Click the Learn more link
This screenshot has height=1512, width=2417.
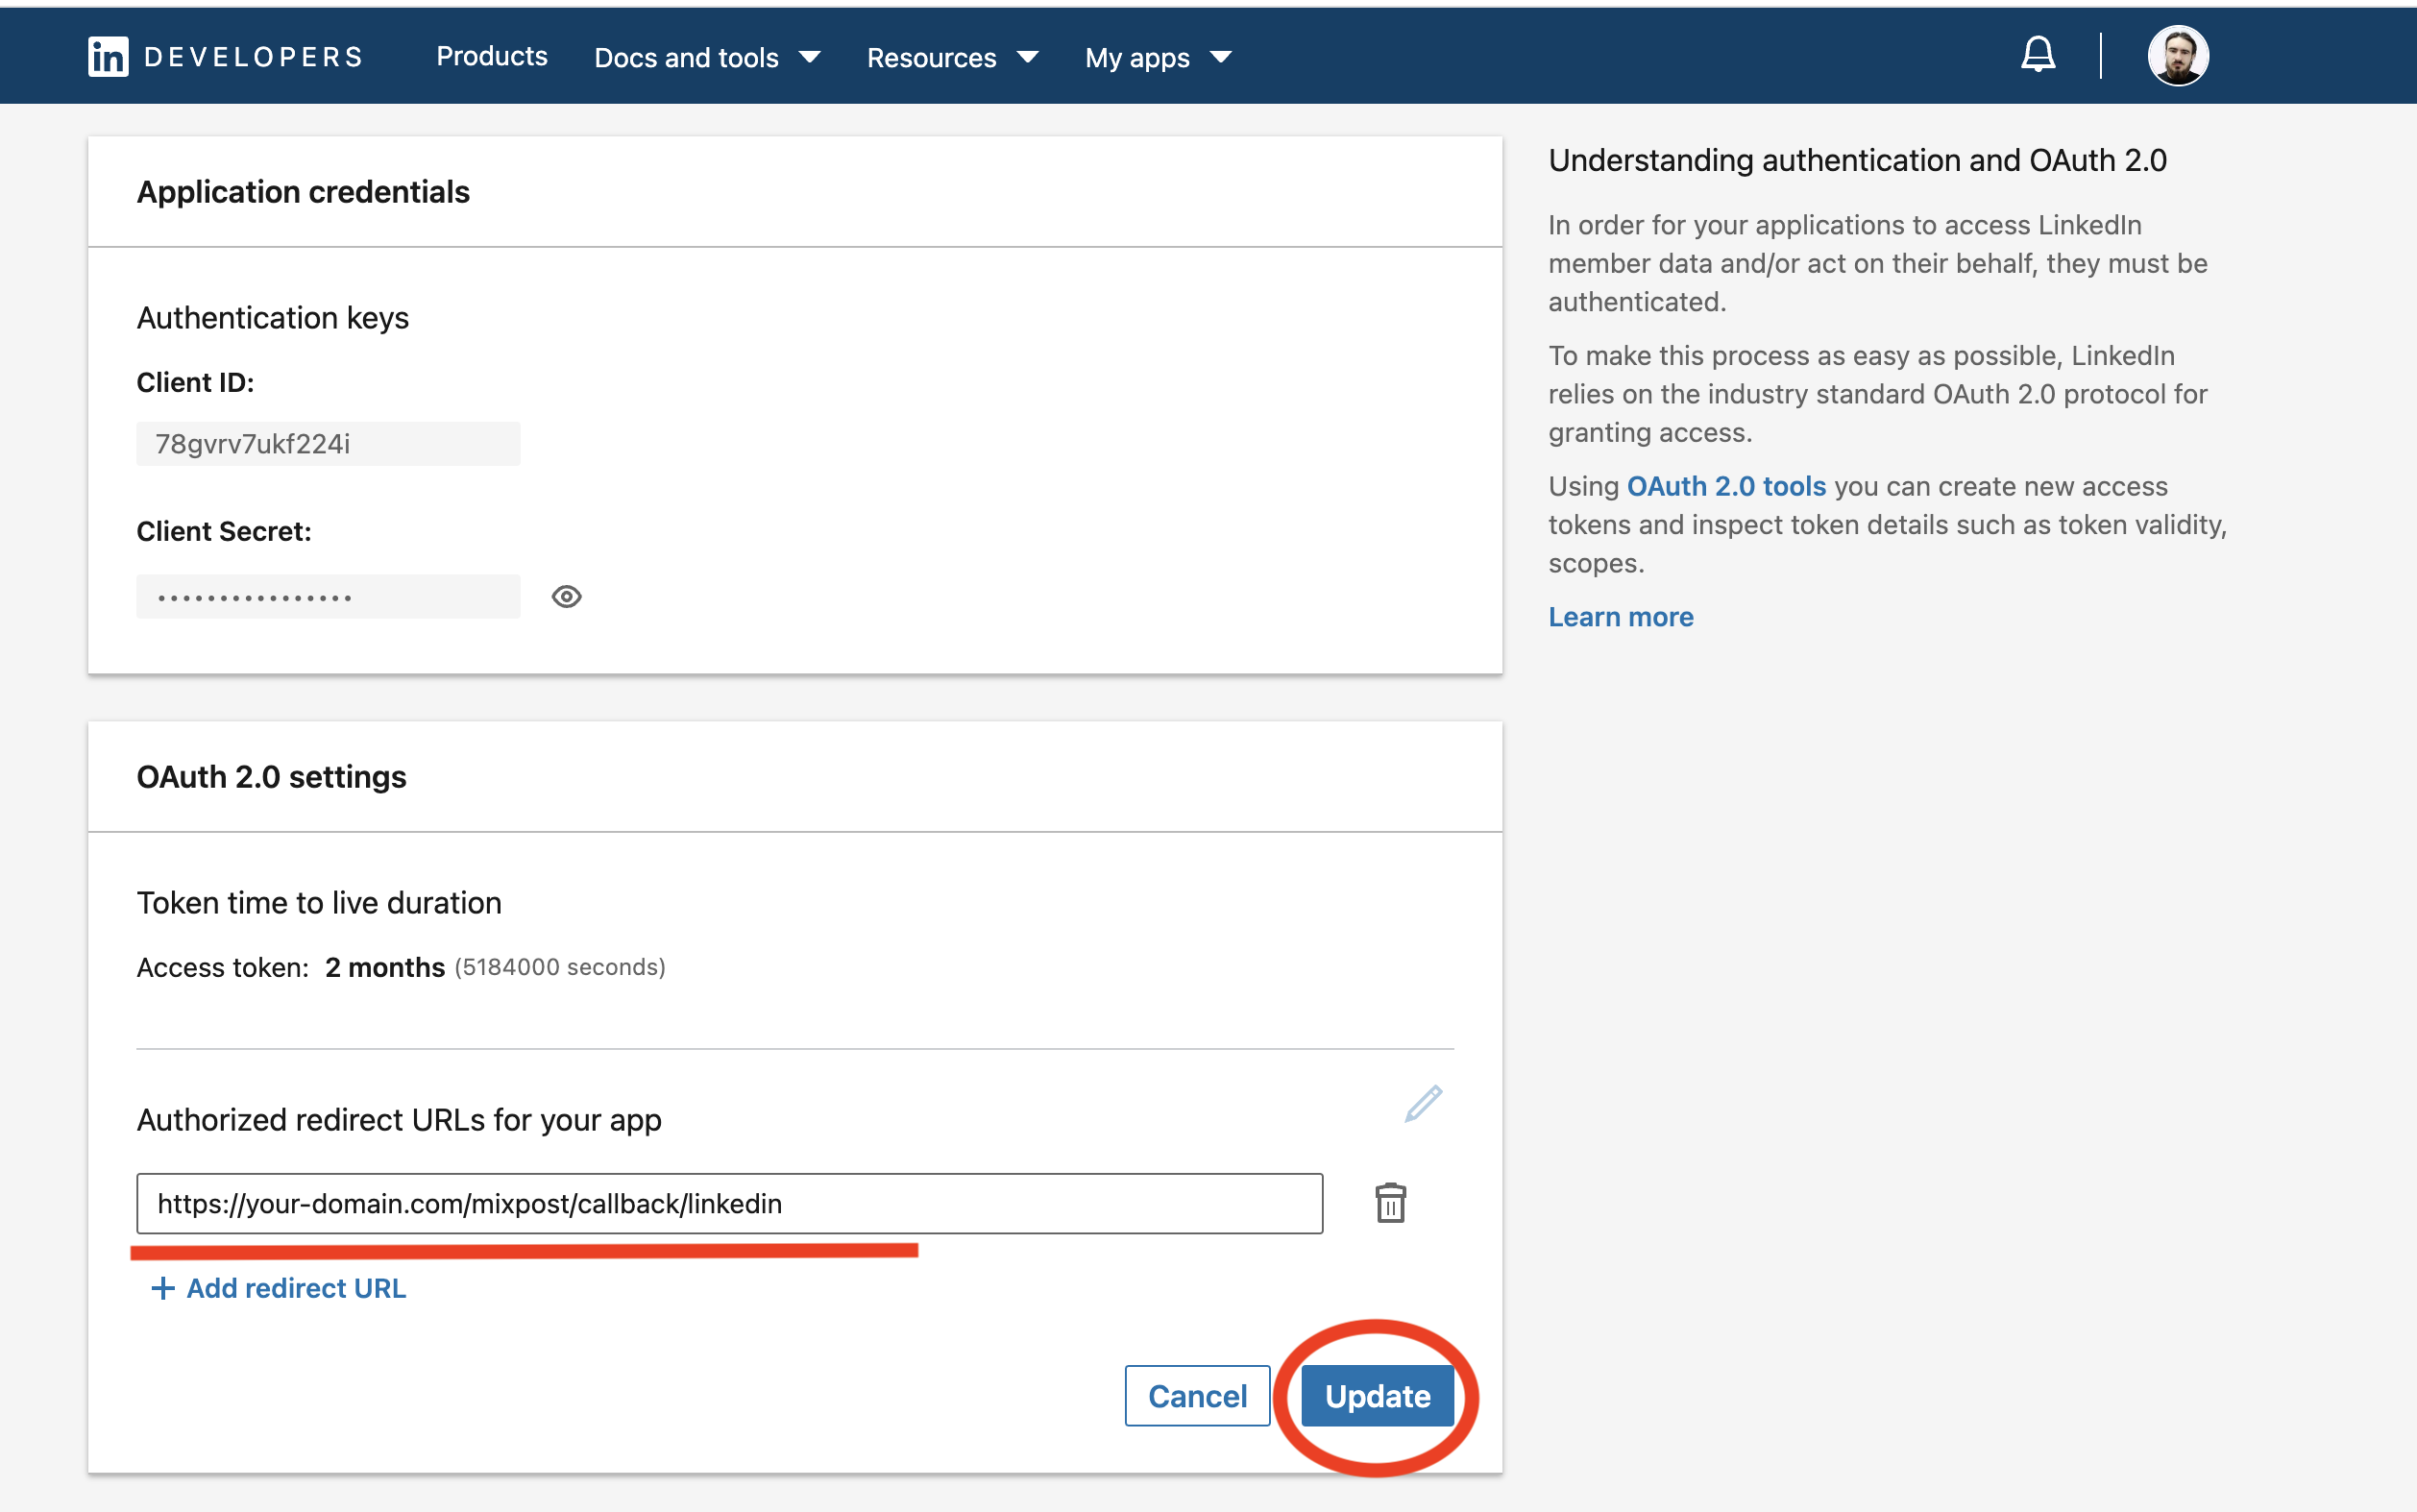point(1620,617)
